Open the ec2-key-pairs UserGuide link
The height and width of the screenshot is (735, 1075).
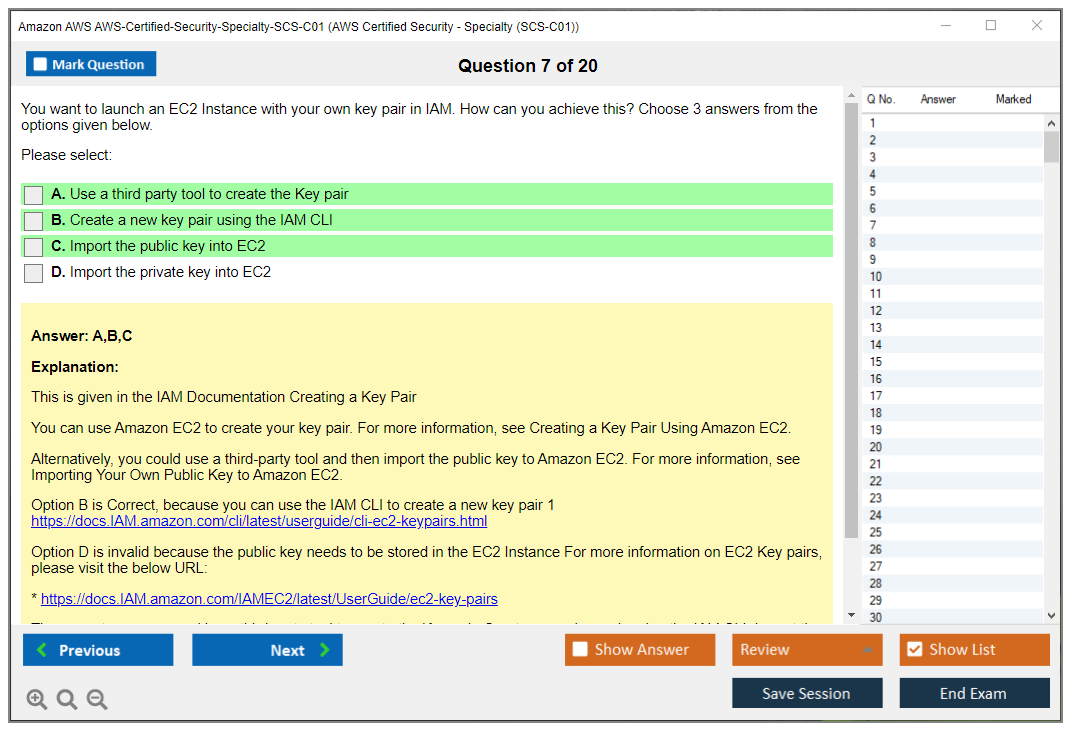tap(269, 599)
